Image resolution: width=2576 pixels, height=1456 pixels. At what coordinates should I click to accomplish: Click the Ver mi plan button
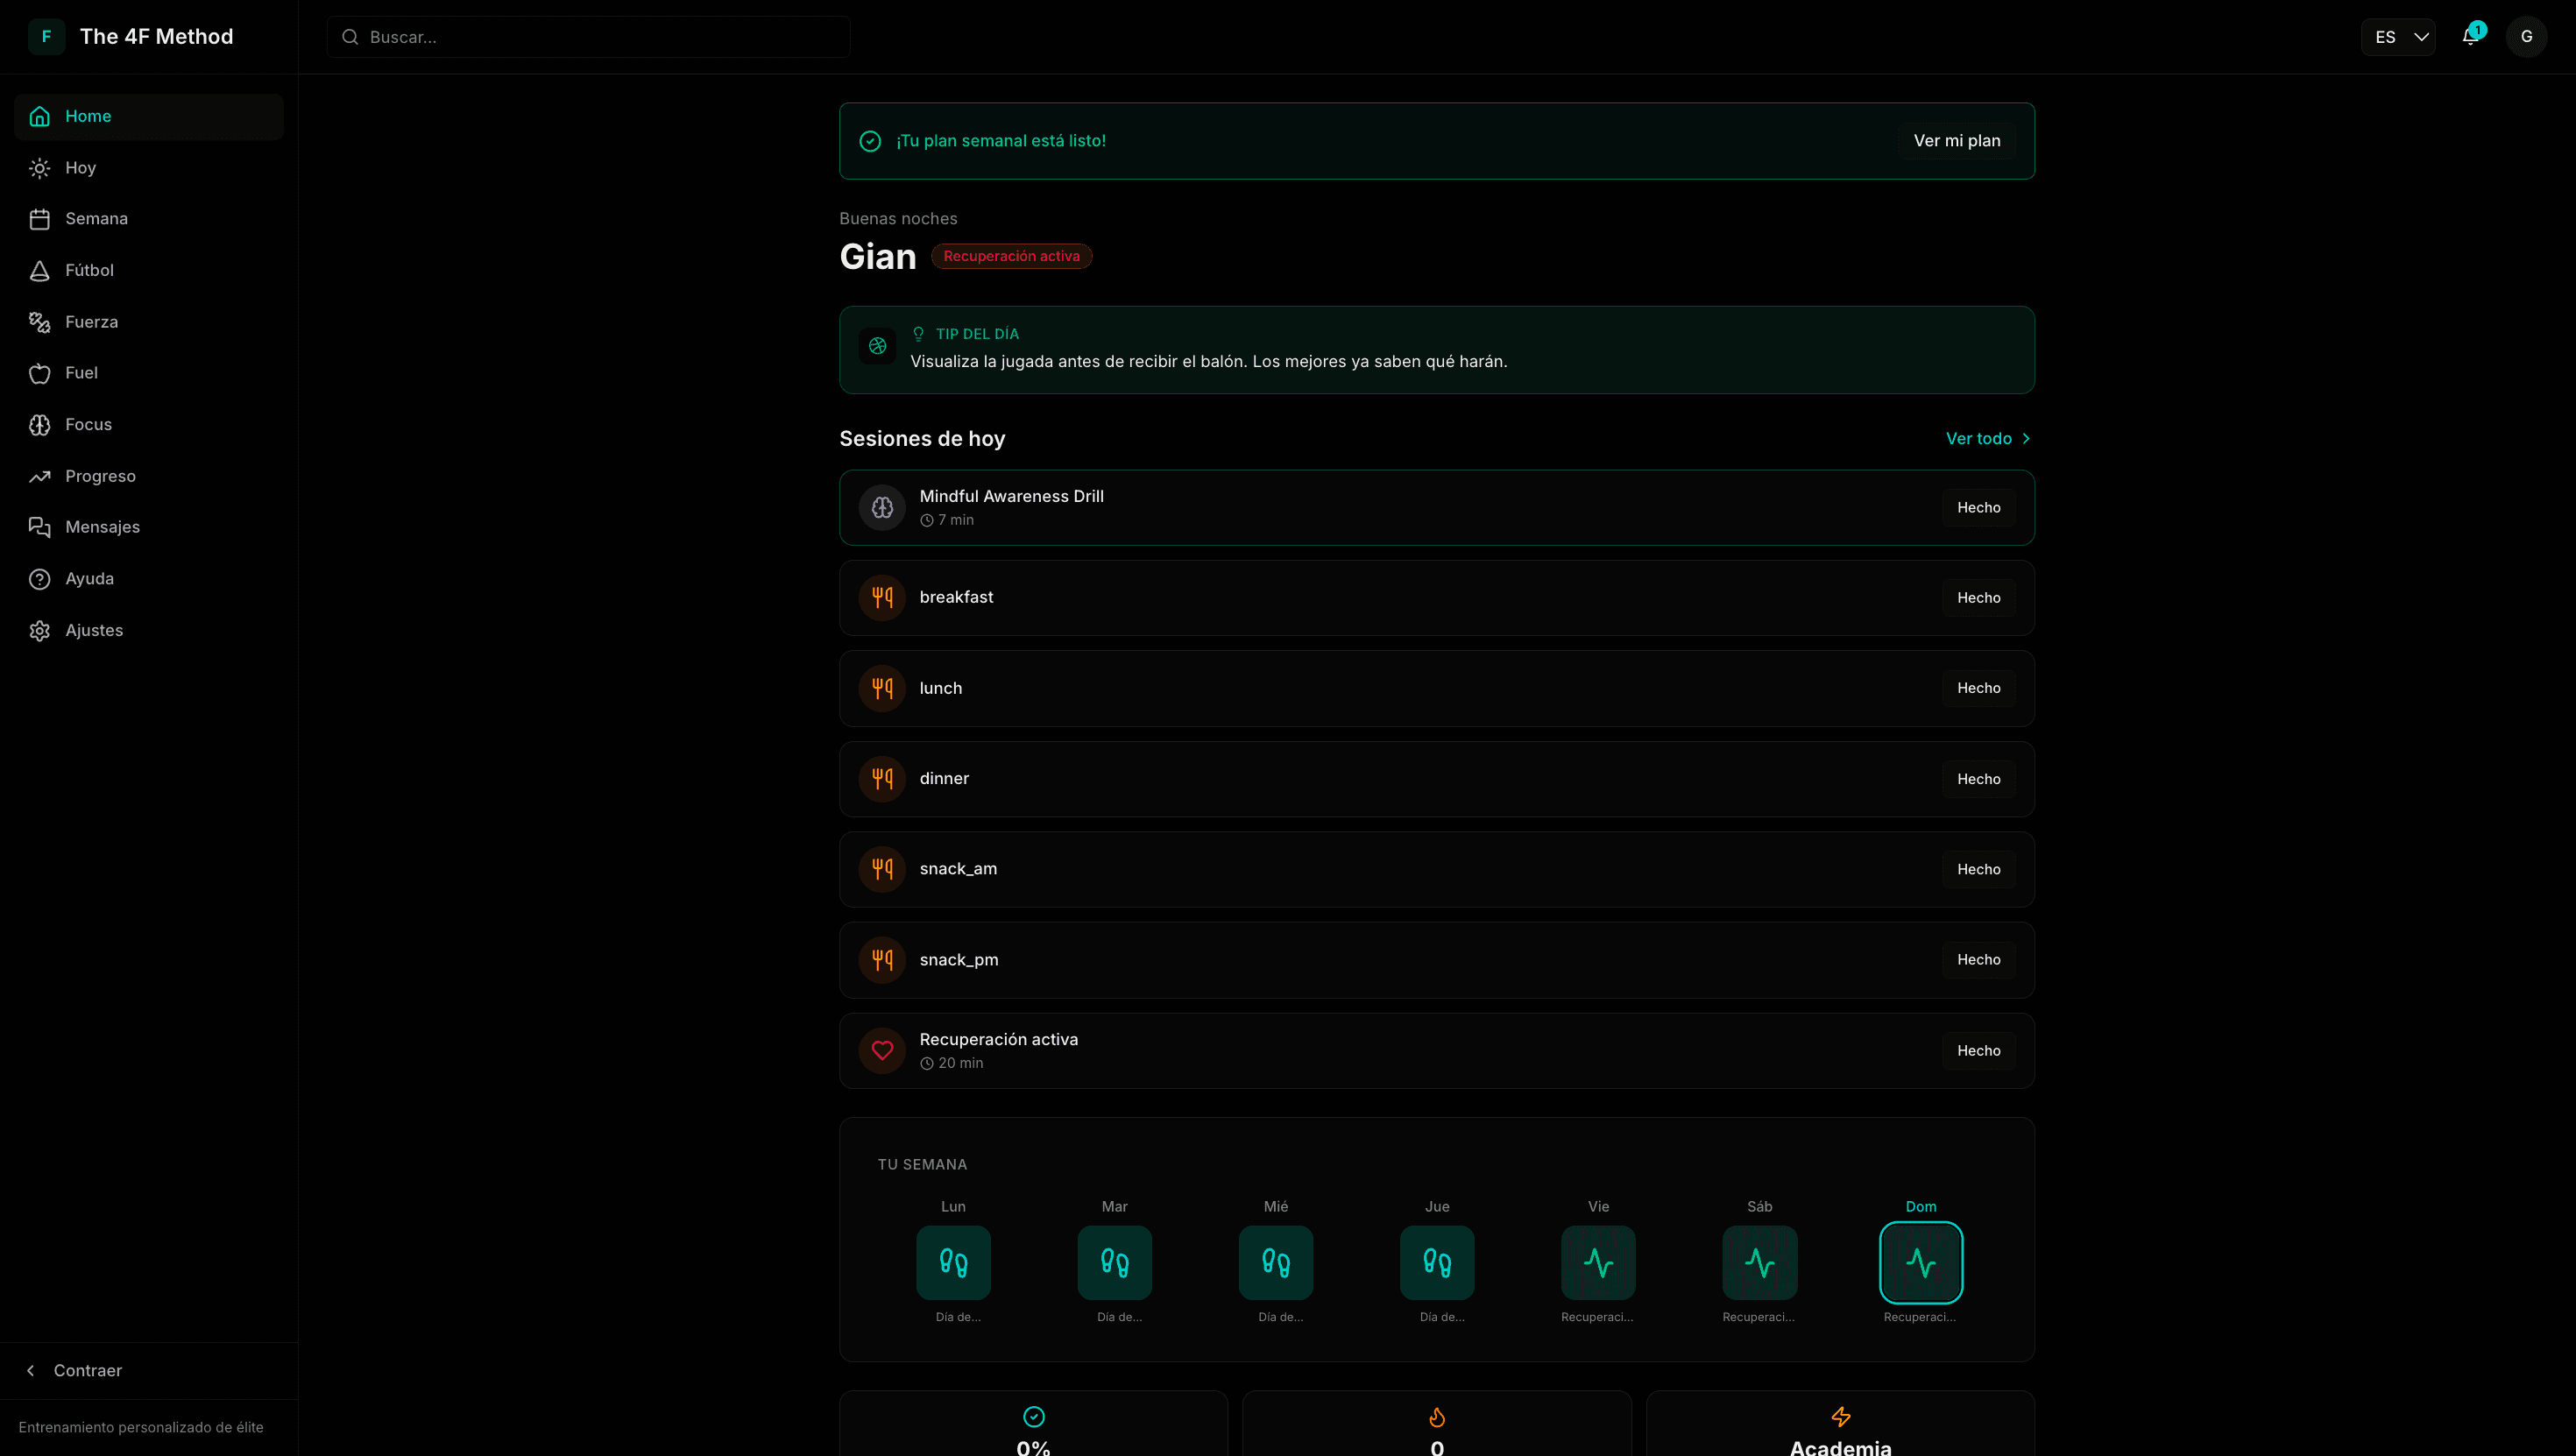(1956, 141)
